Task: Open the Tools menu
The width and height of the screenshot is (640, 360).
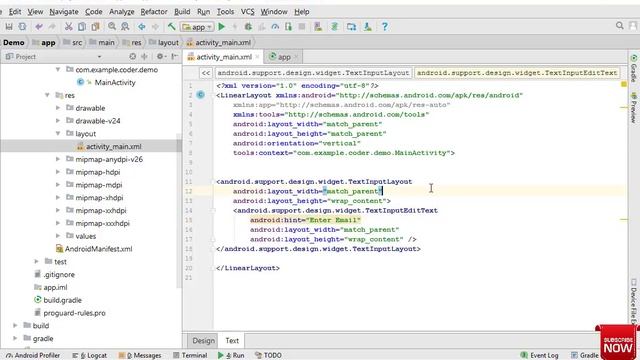Action: [x=225, y=12]
